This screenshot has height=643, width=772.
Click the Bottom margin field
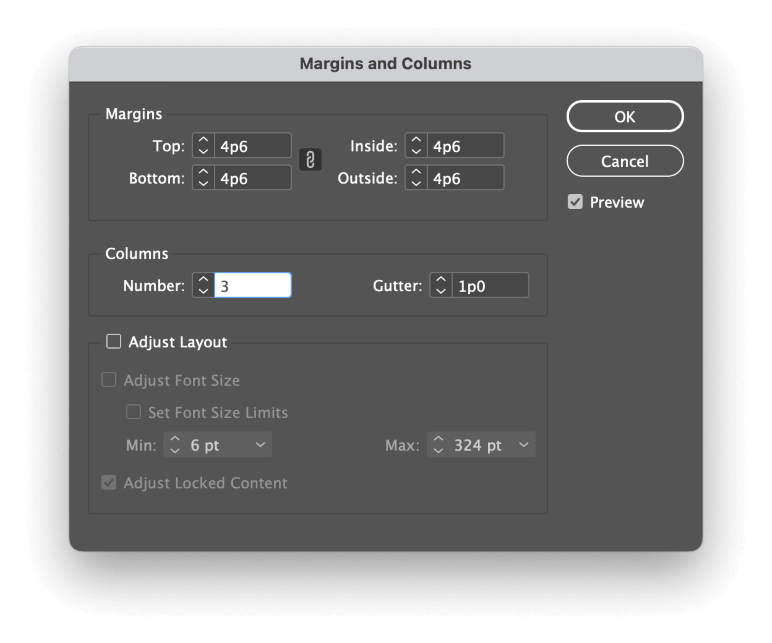(x=253, y=178)
